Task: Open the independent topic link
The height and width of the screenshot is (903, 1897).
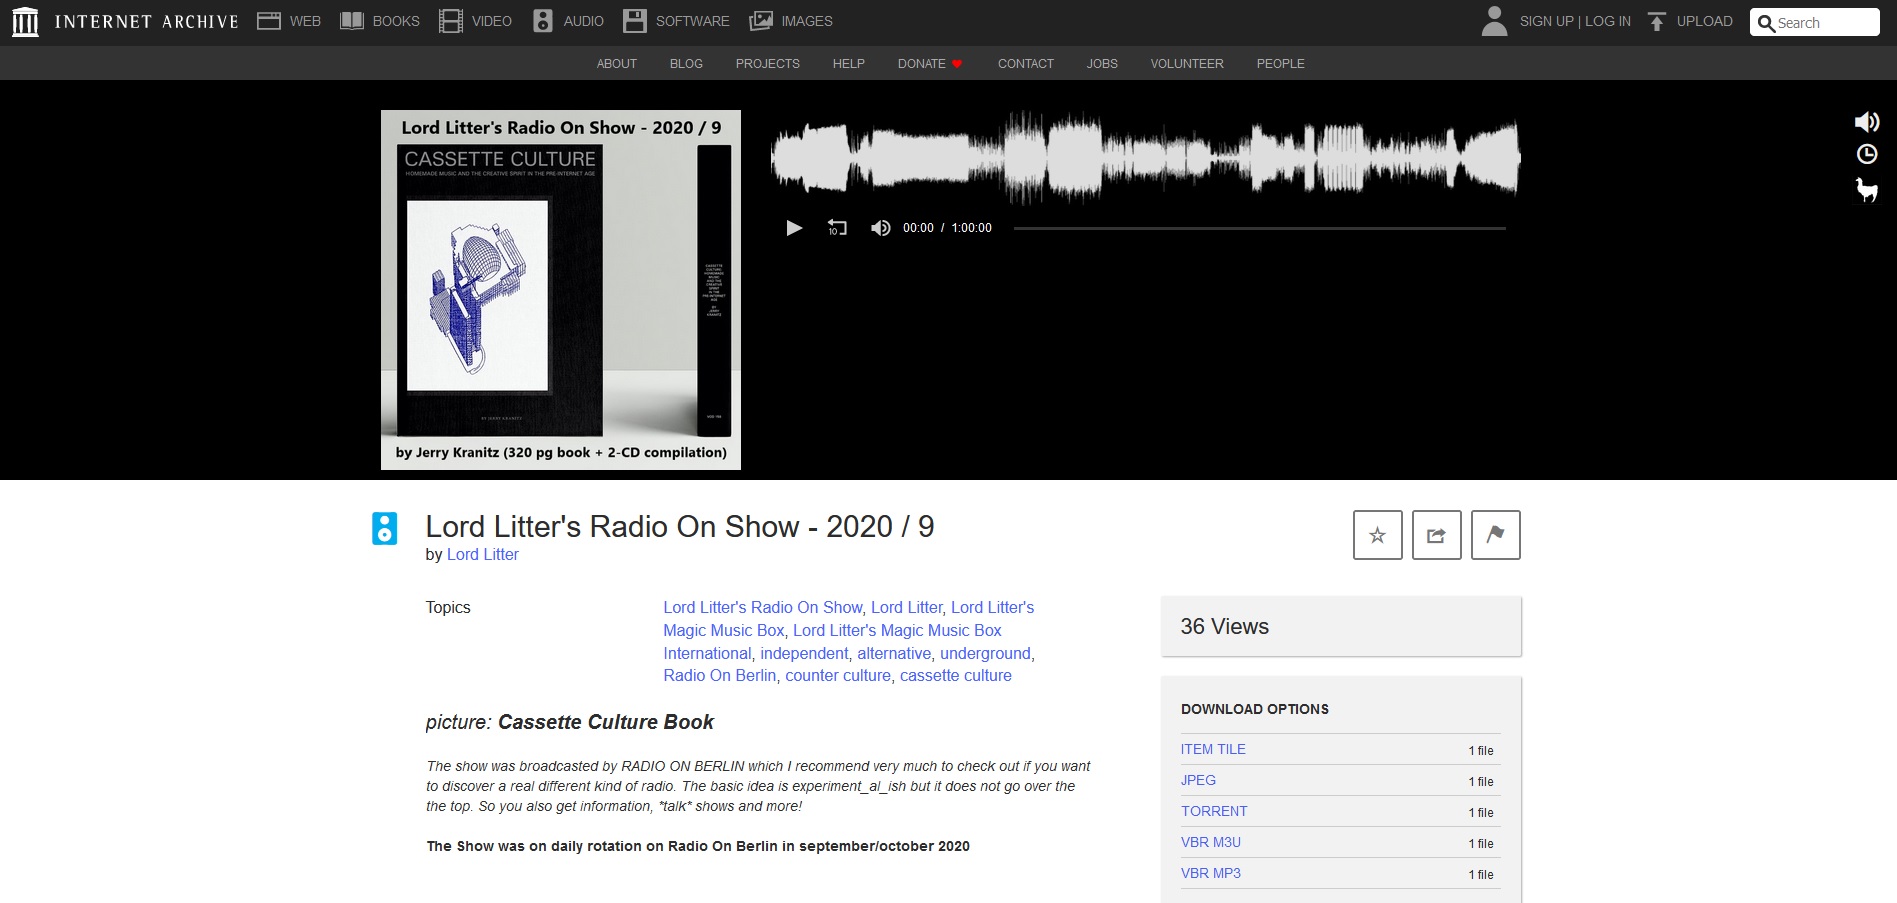Action: click(x=804, y=654)
